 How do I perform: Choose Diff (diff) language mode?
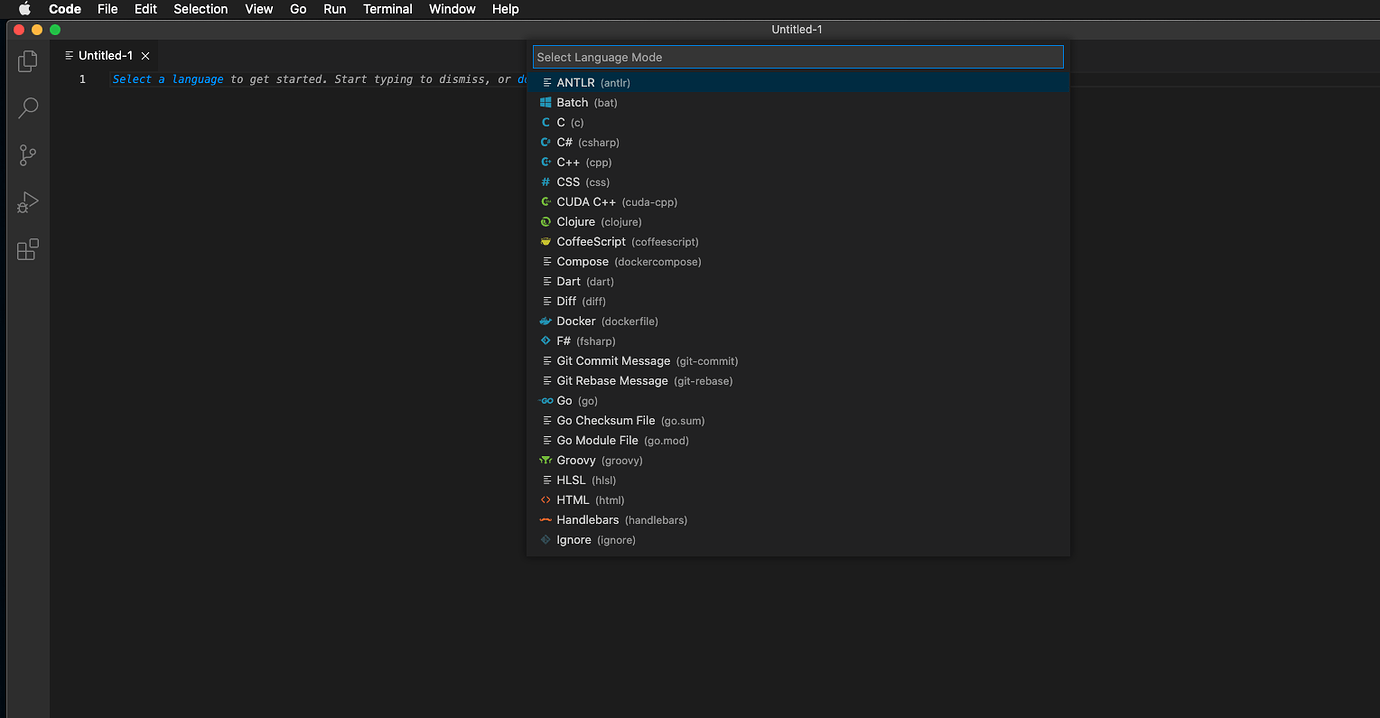798,301
